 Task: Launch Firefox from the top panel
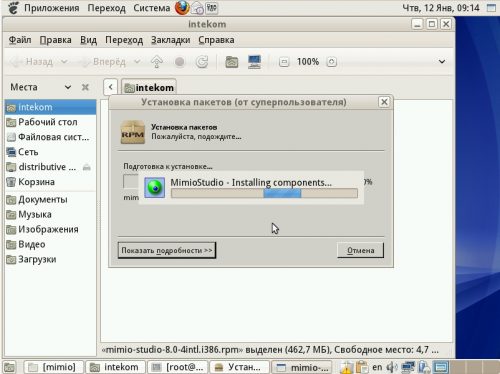(182, 8)
